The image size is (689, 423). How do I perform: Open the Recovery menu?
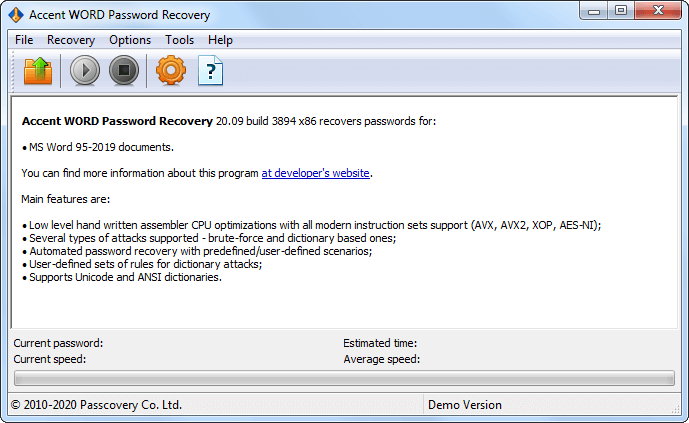tap(71, 40)
